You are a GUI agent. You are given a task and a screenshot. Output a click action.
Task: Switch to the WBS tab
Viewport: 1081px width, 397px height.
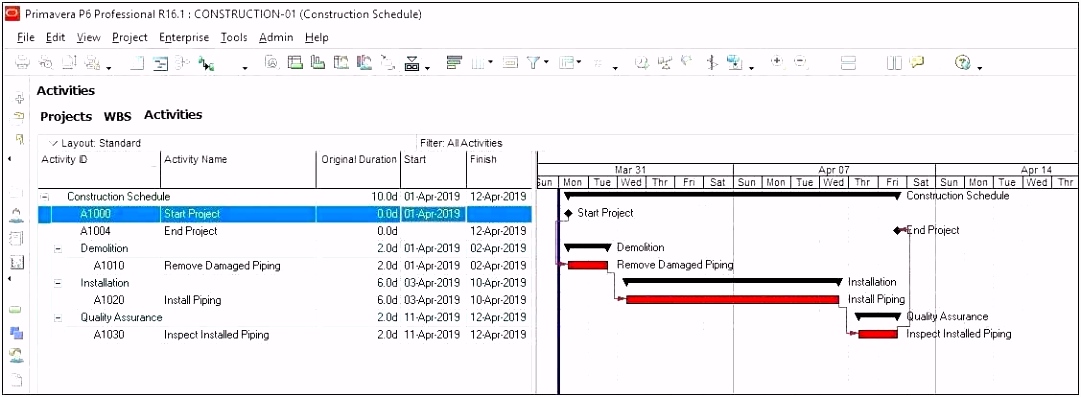click(x=118, y=116)
